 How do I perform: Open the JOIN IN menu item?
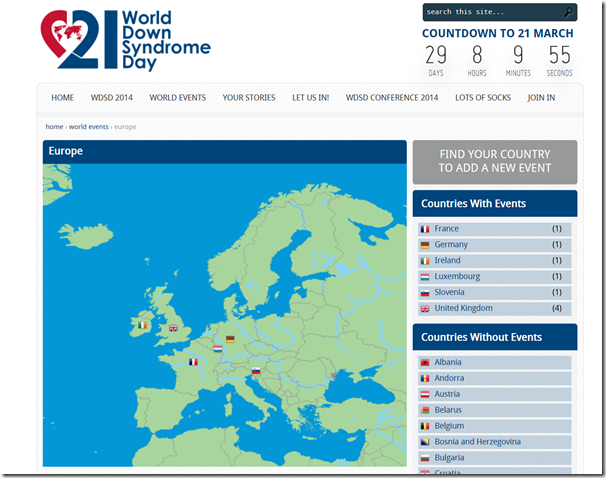click(x=541, y=98)
